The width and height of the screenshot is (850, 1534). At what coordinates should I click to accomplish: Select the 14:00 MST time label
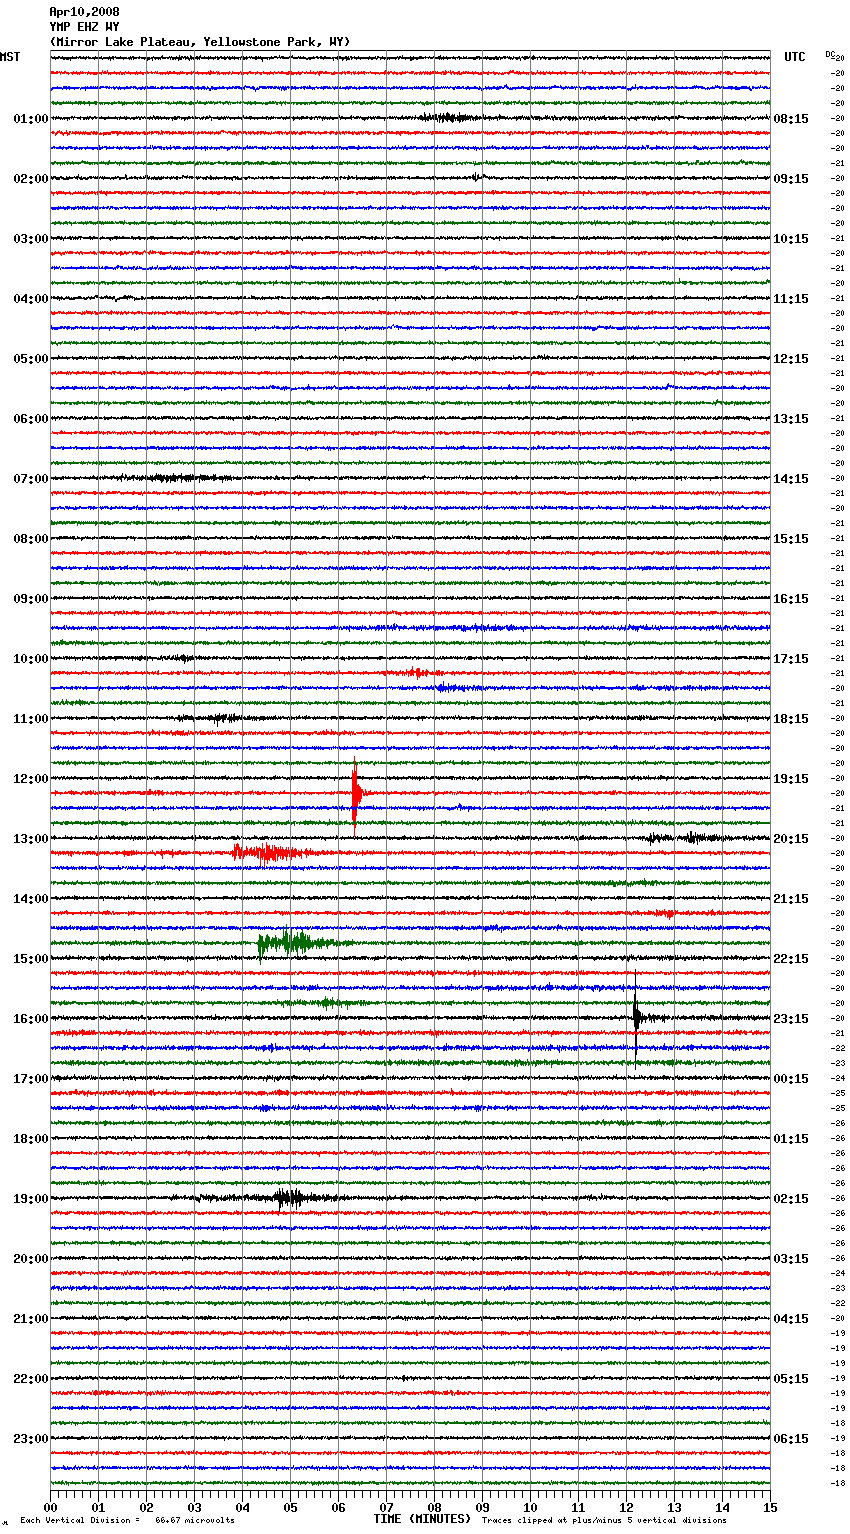(31, 899)
